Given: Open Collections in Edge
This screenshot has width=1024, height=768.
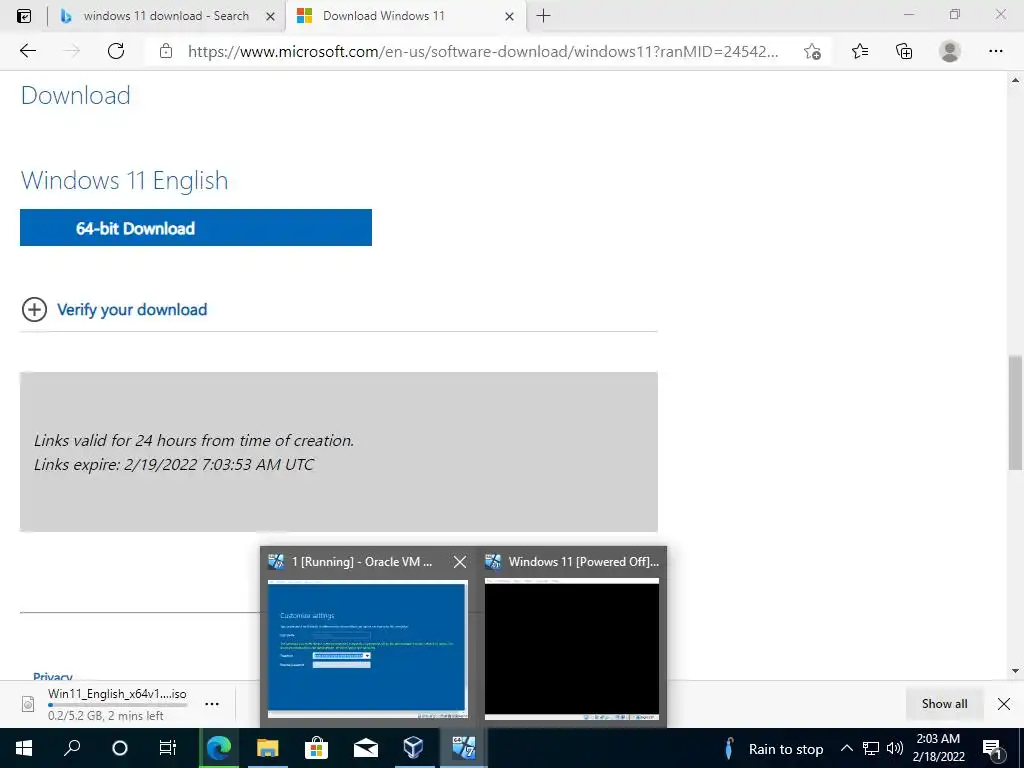Looking at the screenshot, I should tap(904, 51).
